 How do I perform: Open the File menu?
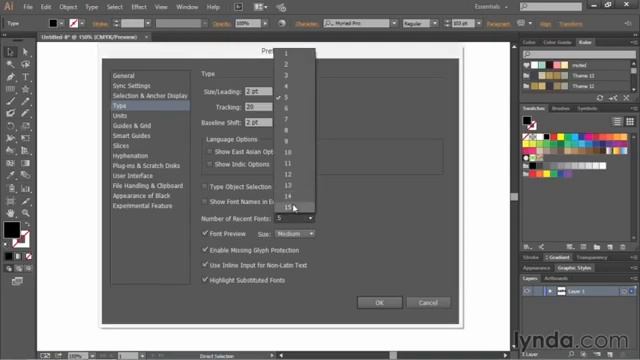(28, 7)
